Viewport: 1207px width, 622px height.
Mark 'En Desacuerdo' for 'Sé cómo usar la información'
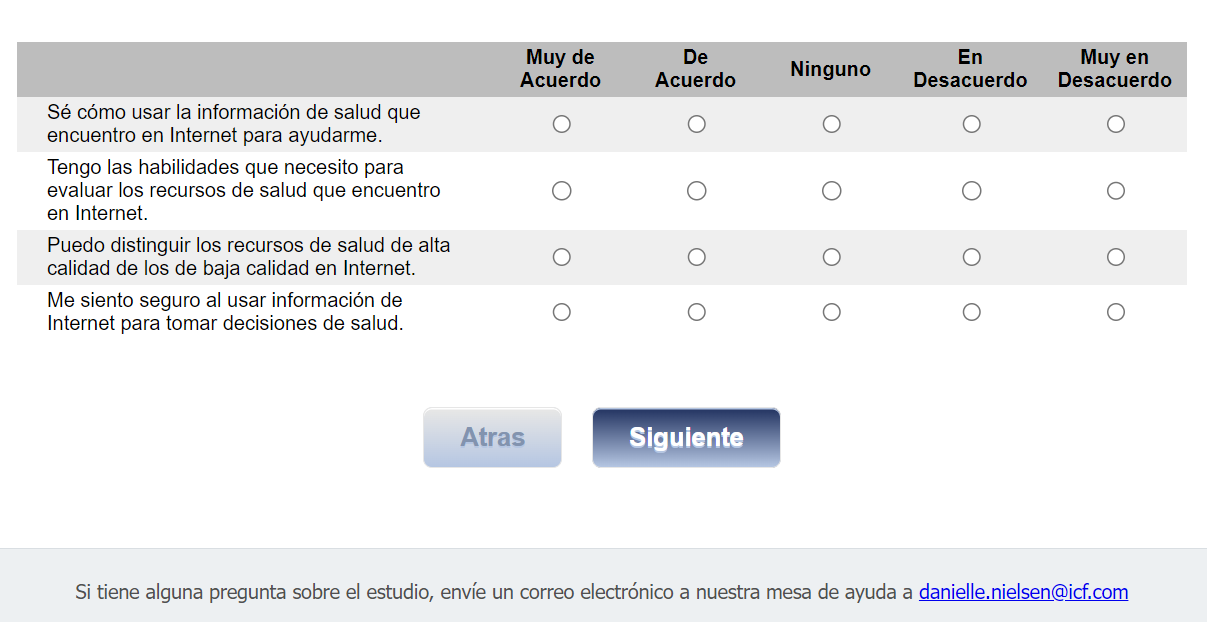pyautogui.click(x=972, y=124)
